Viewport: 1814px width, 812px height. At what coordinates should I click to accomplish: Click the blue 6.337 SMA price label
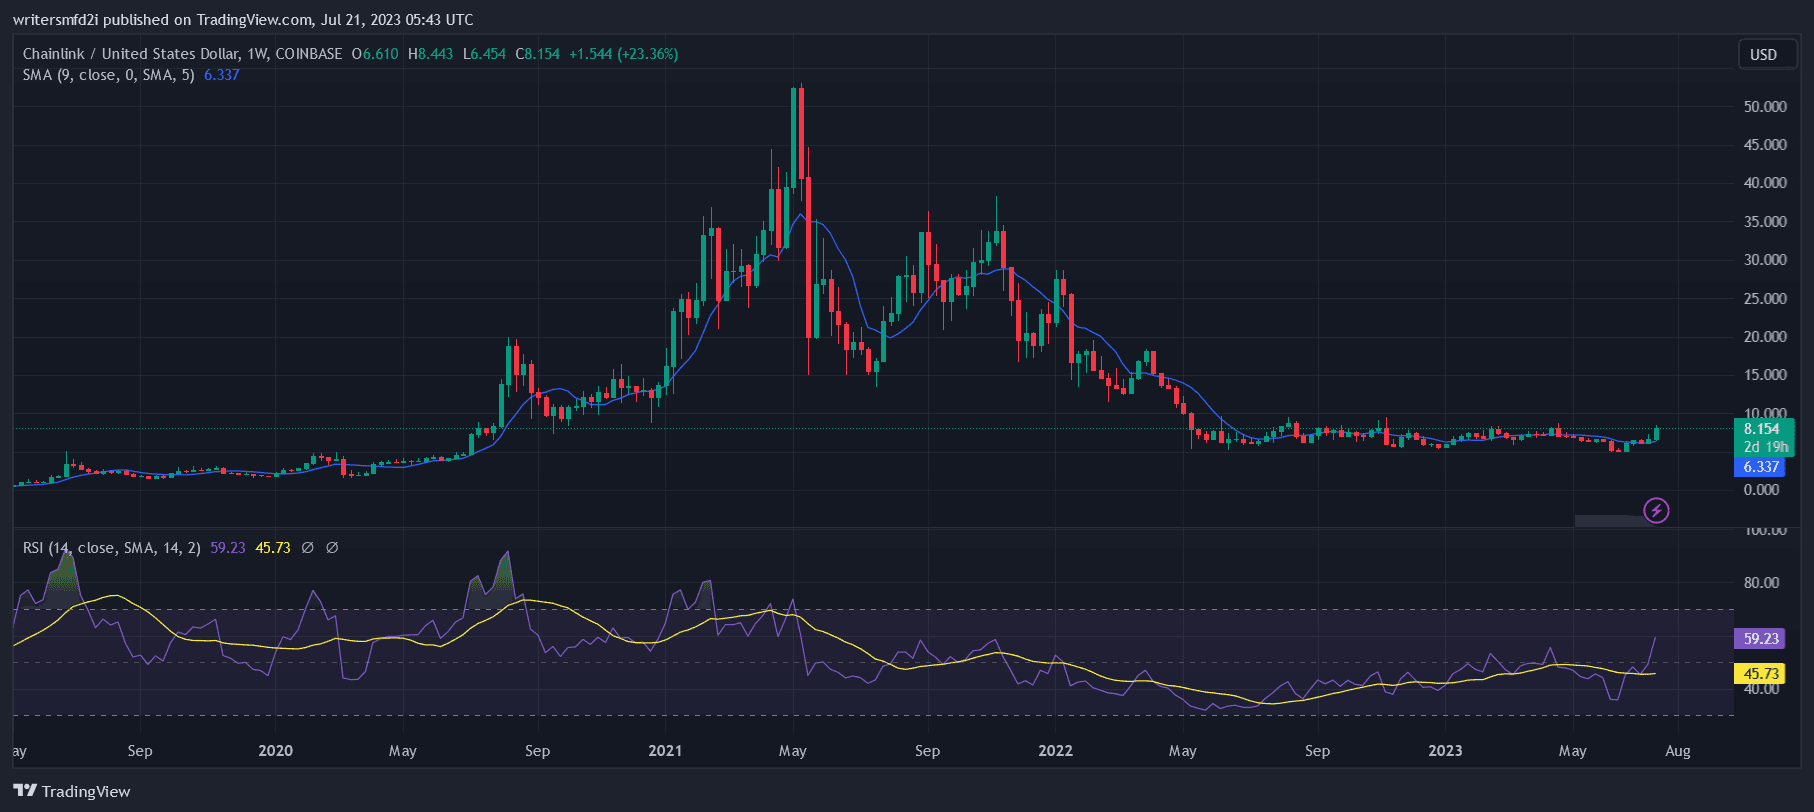pyautogui.click(x=1761, y=467)
